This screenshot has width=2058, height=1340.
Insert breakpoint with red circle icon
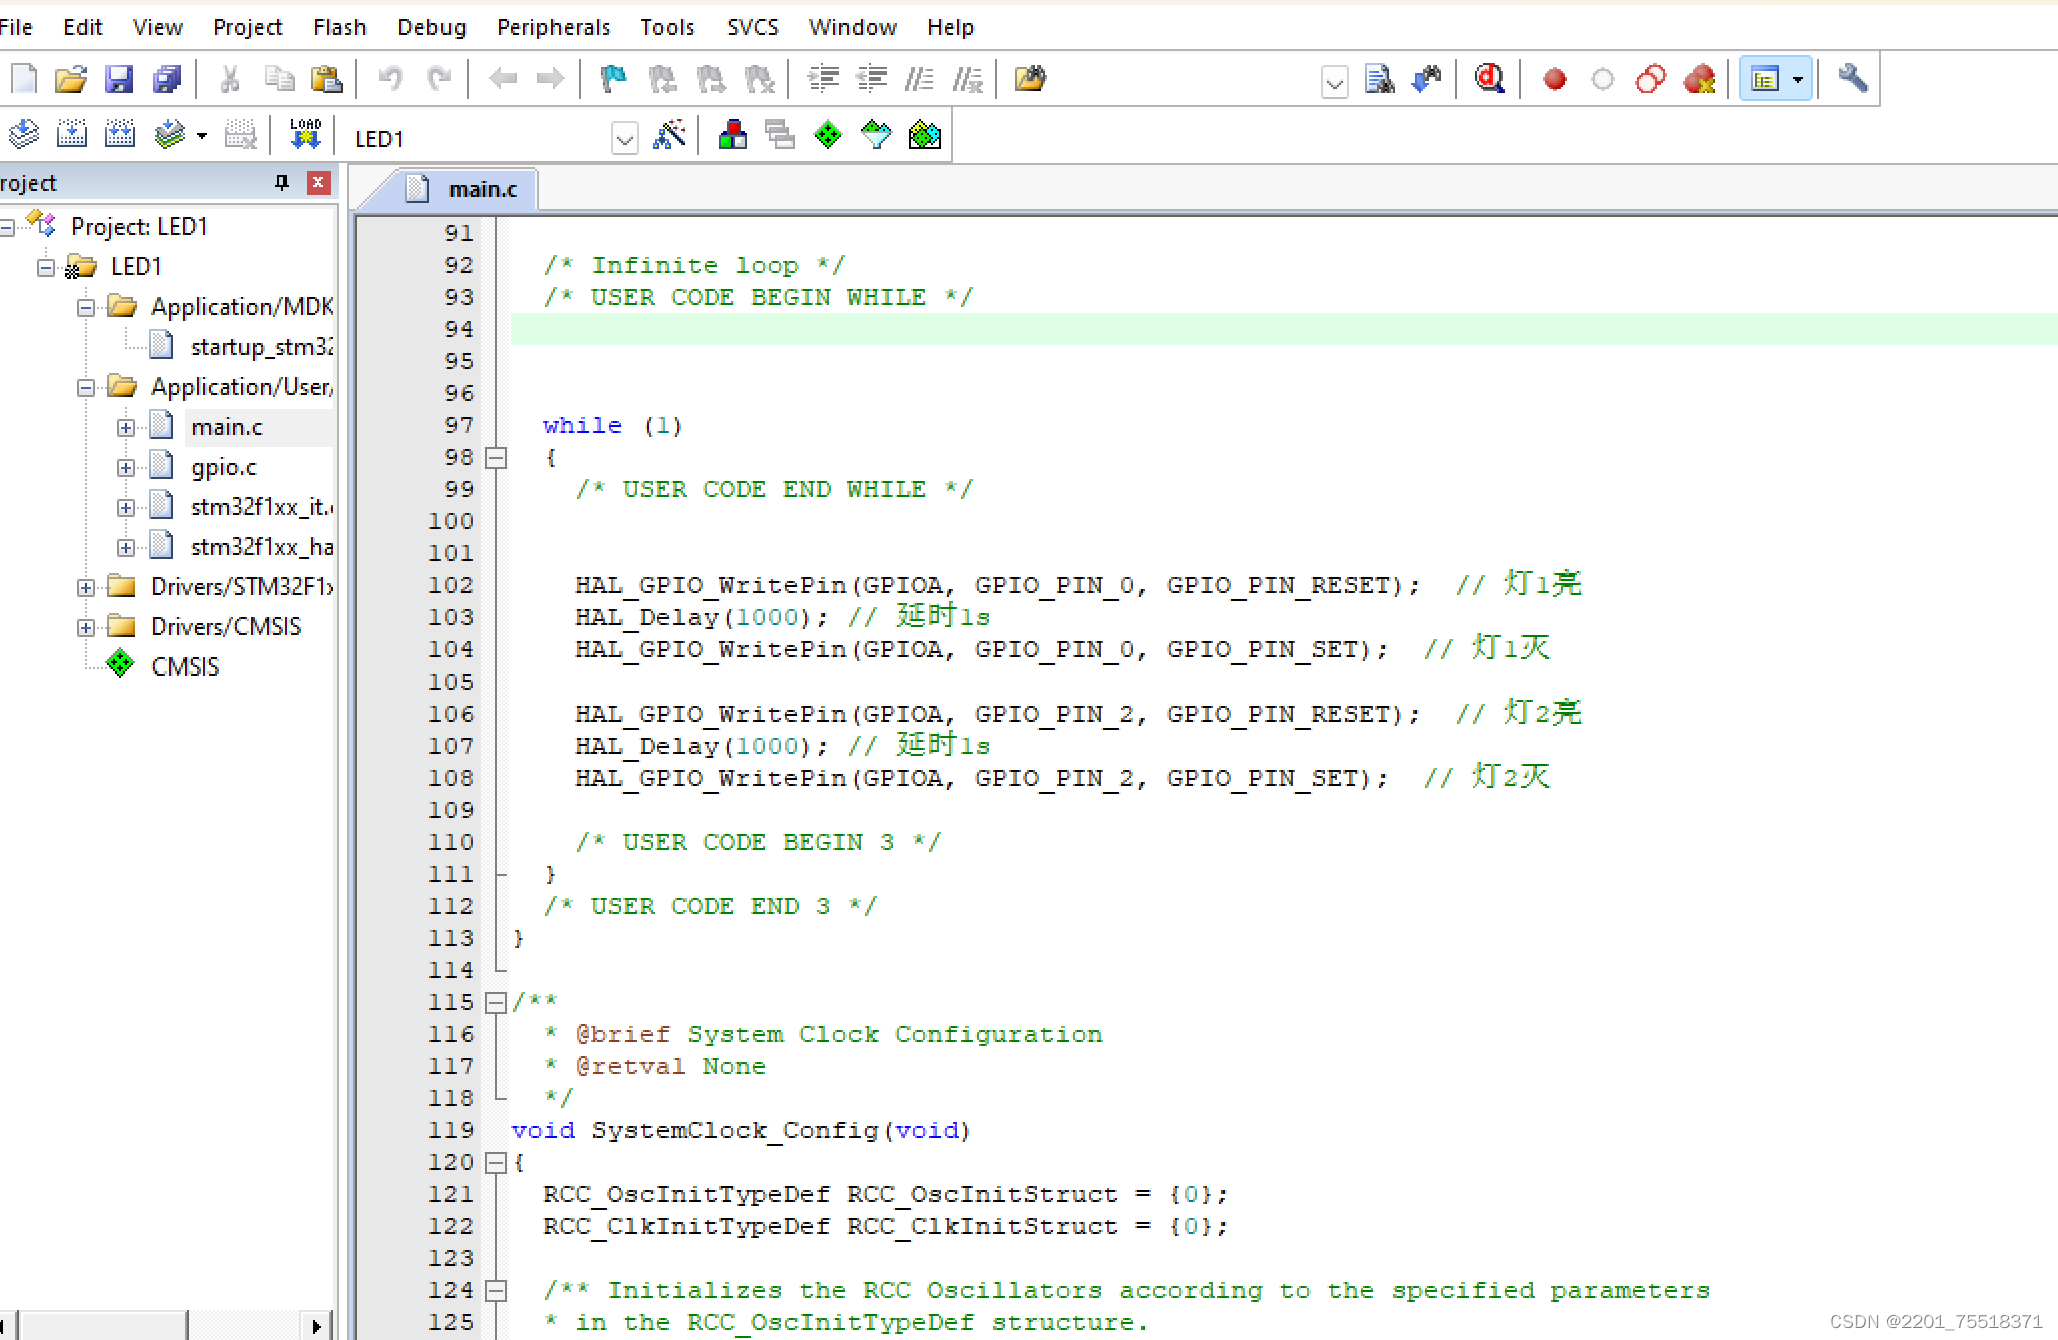click(x=1554, y=79)
